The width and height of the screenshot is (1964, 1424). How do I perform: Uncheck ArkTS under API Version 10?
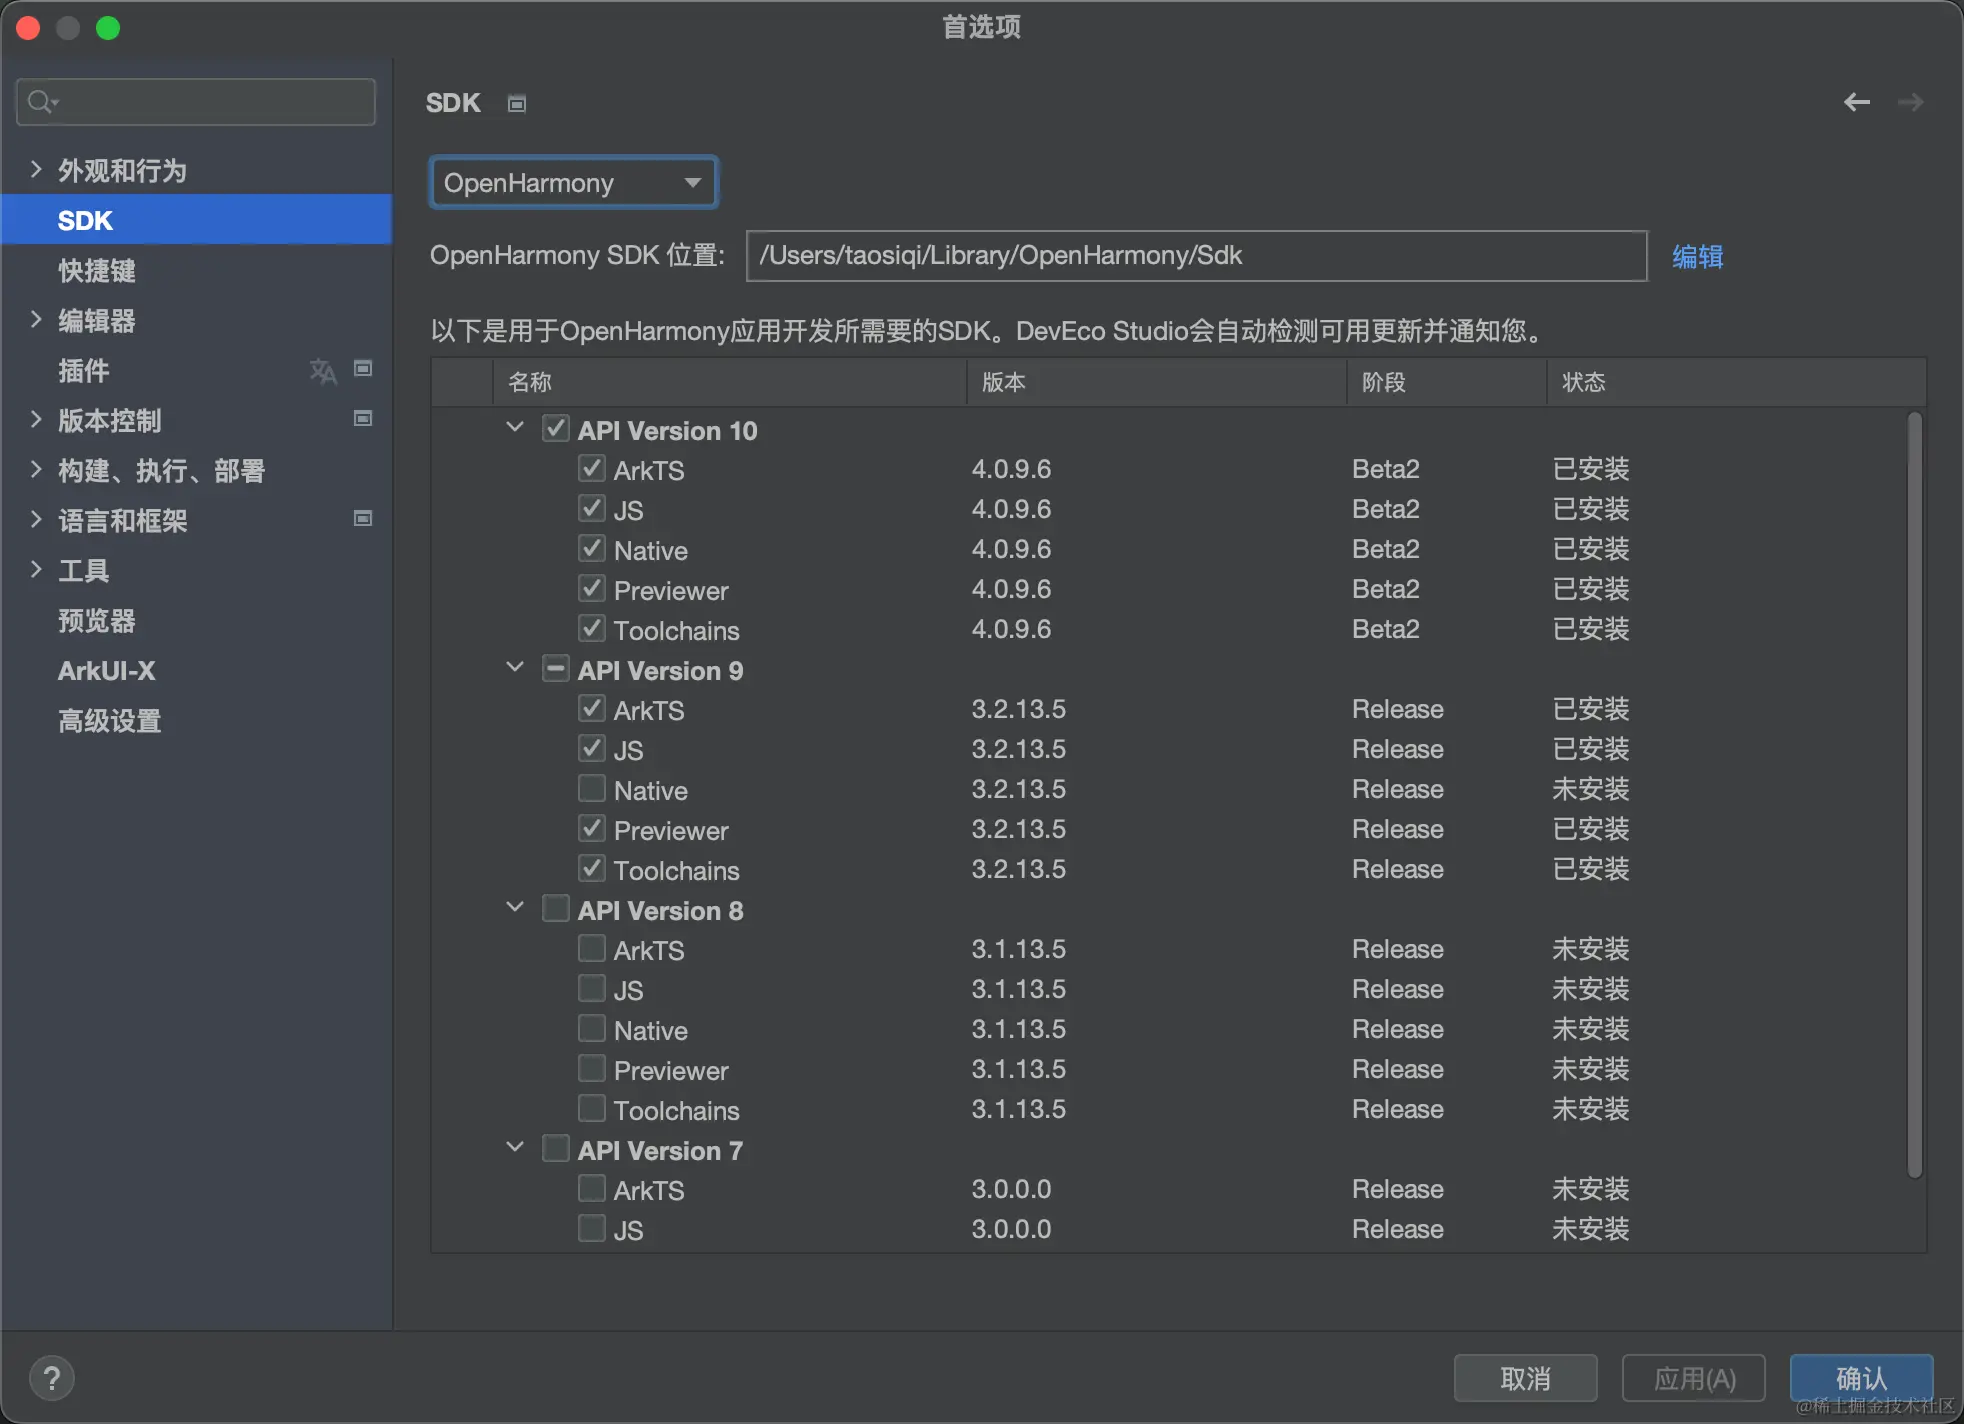tap(592, 468)
